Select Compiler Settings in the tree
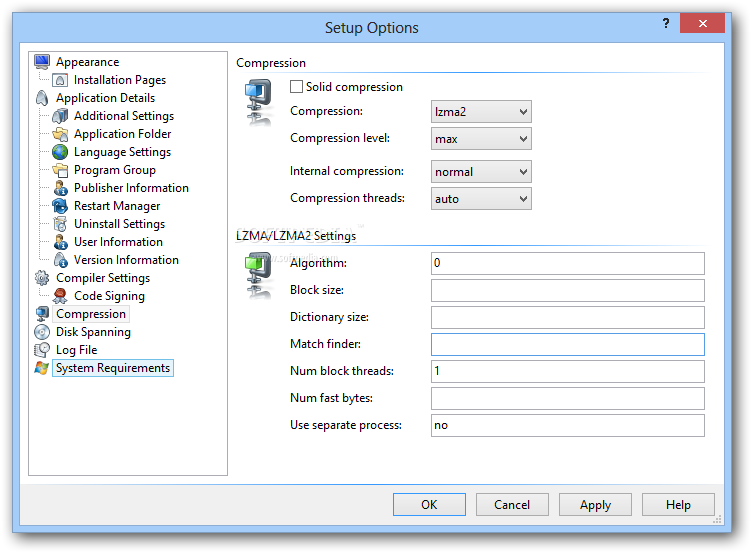The image size is (752, 553). (103, 278)
